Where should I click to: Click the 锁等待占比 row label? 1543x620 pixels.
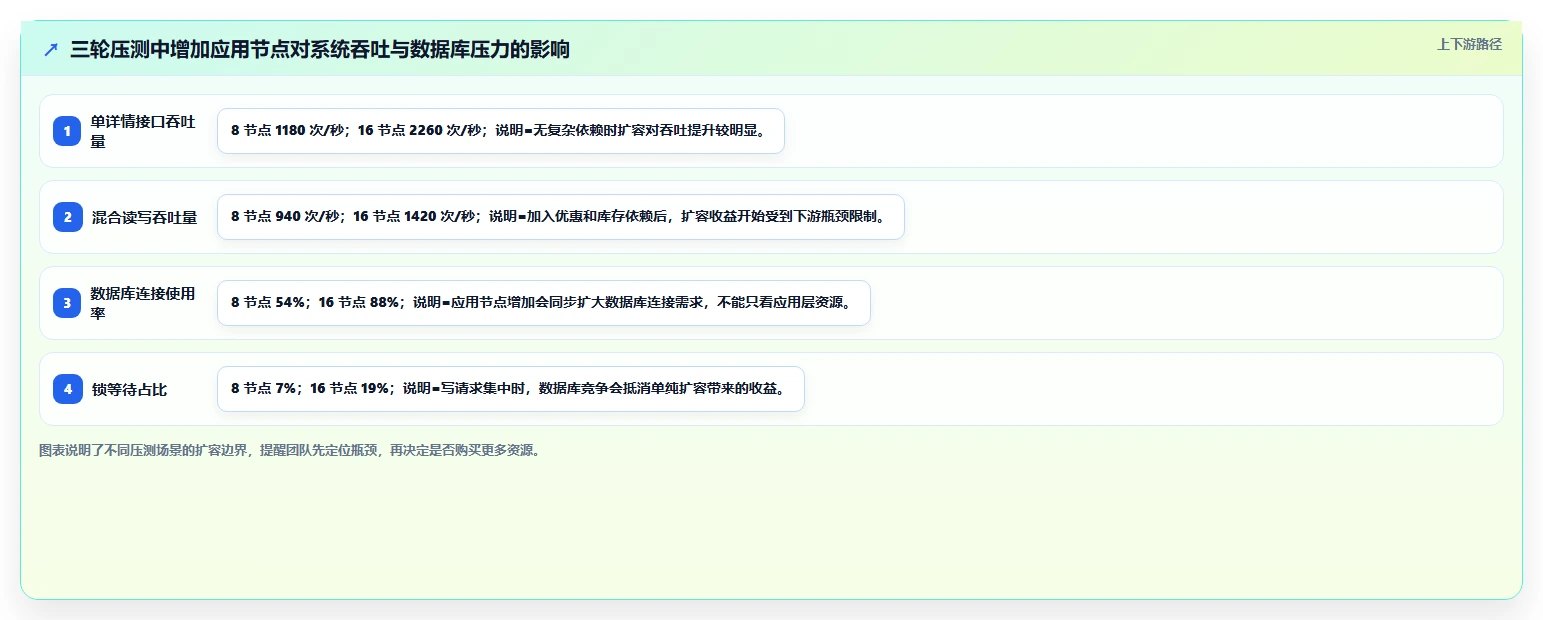(x=129, y=390)
